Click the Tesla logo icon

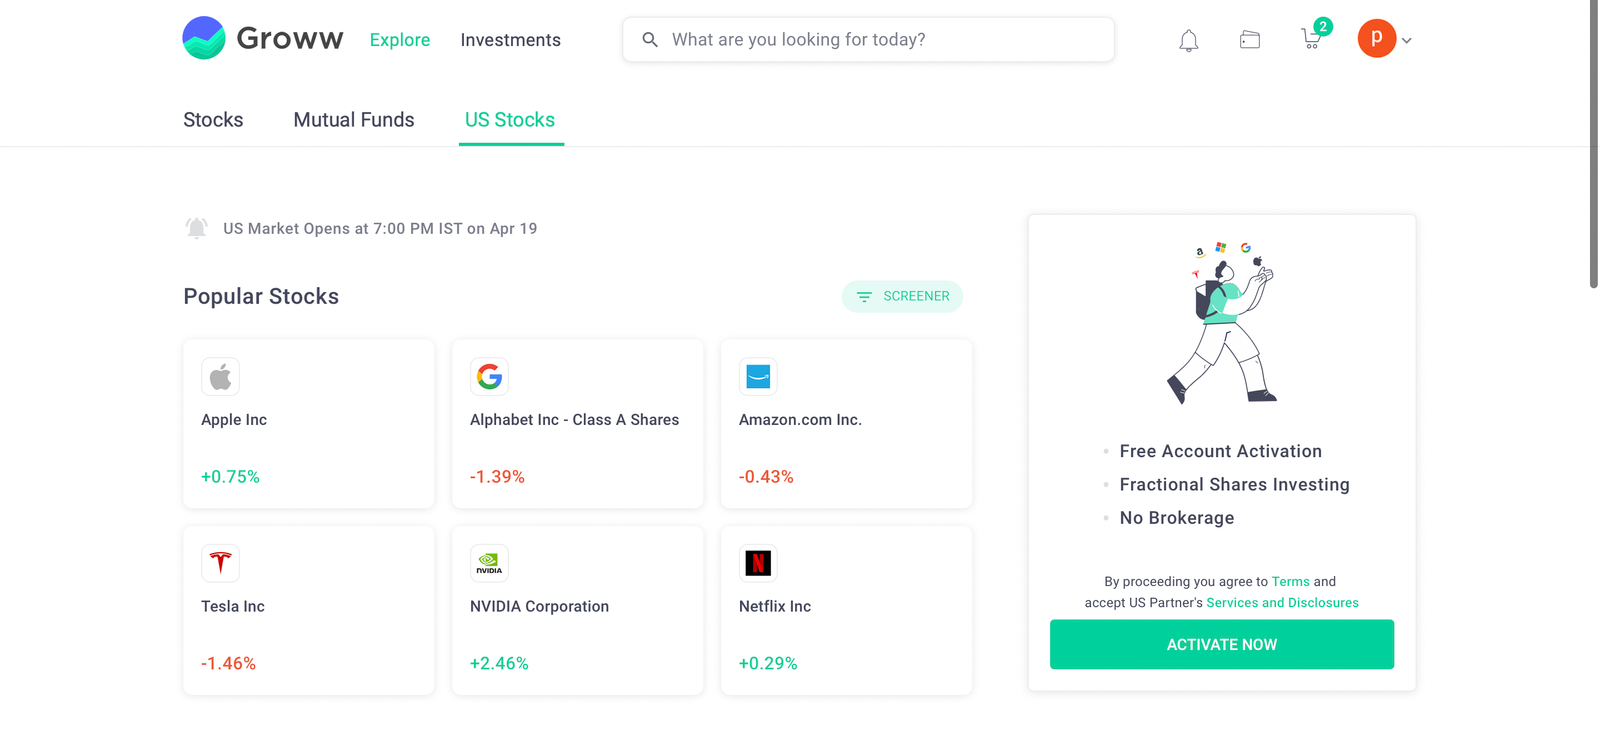pyautogui.click(x=220, y=563)
